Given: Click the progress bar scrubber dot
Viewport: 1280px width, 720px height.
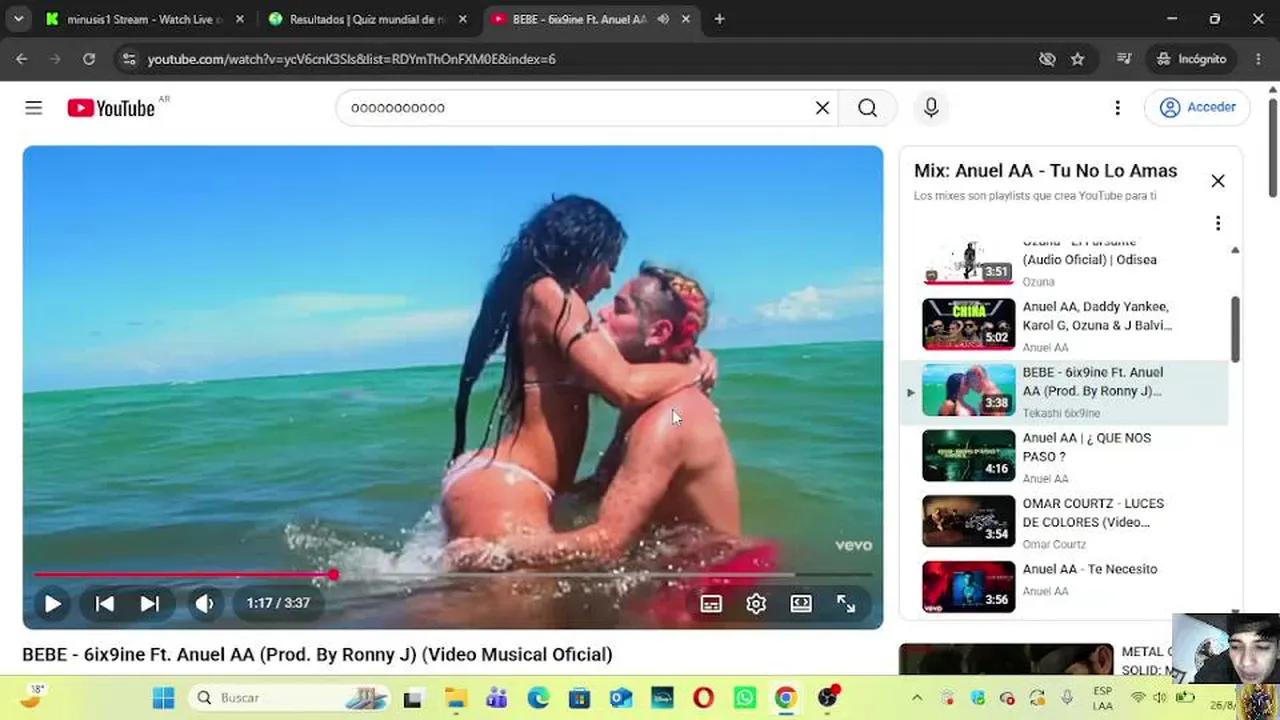Looking at the screenshot, I should tap(333, 574).
